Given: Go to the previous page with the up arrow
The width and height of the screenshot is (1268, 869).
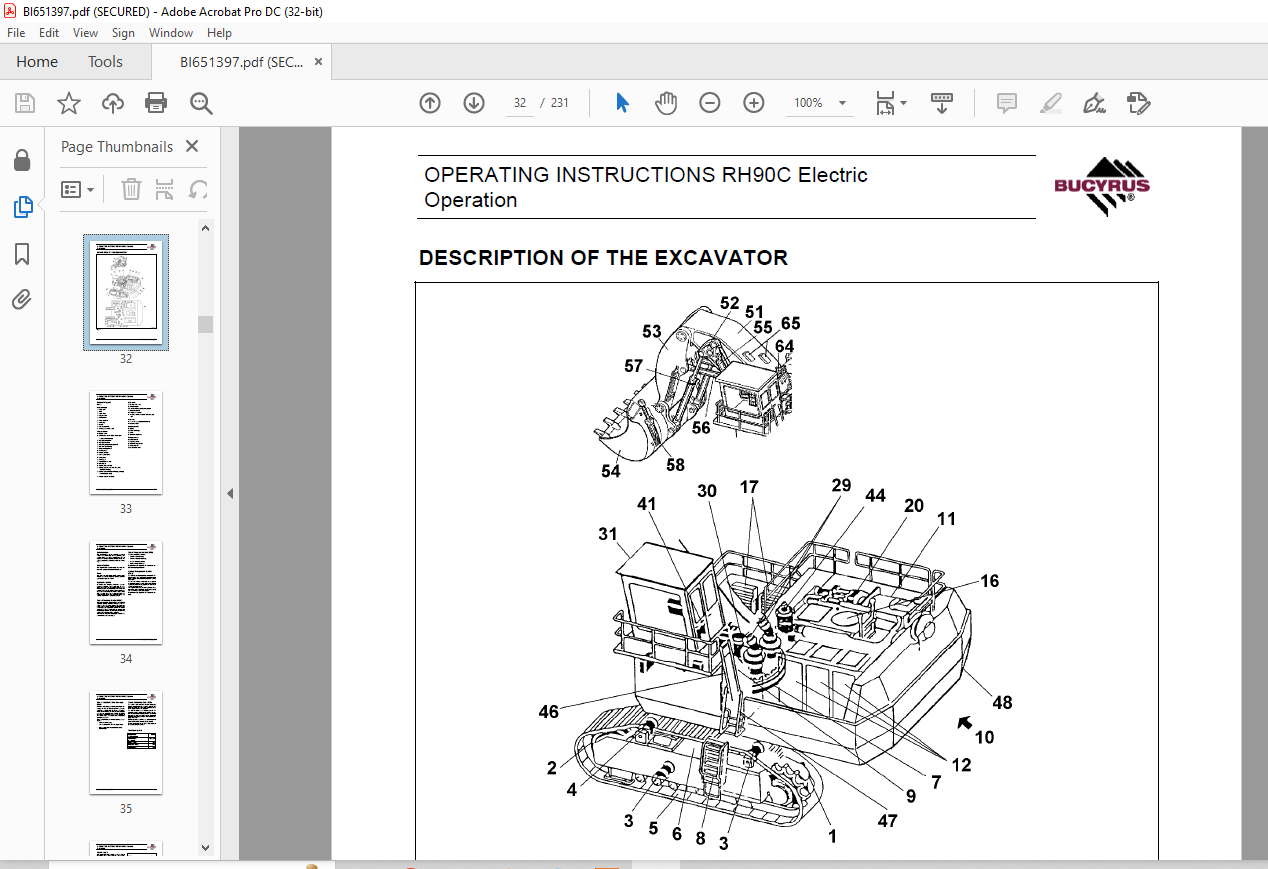Looking at the screenshot, I should (x=430, y=103).
